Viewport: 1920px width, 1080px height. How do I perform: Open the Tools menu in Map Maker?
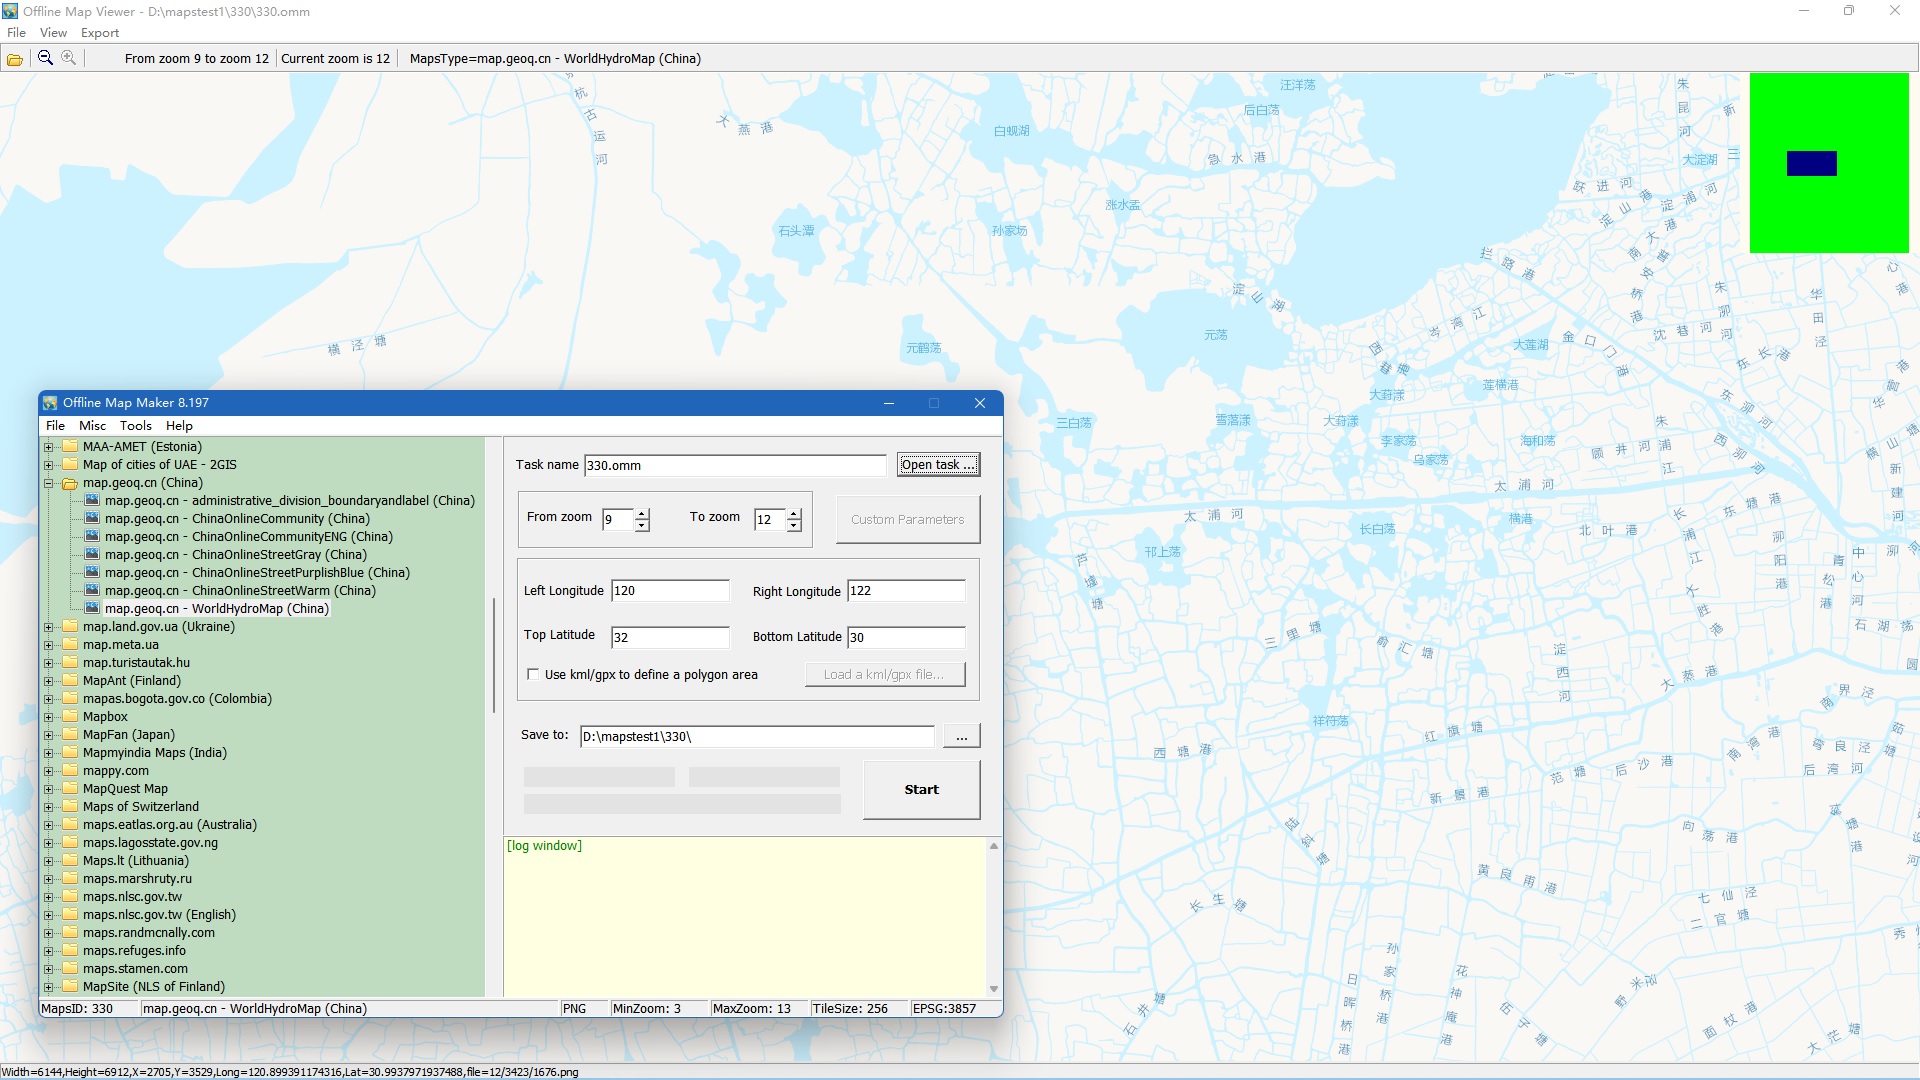pyautogui.click(x=135, y=425)
